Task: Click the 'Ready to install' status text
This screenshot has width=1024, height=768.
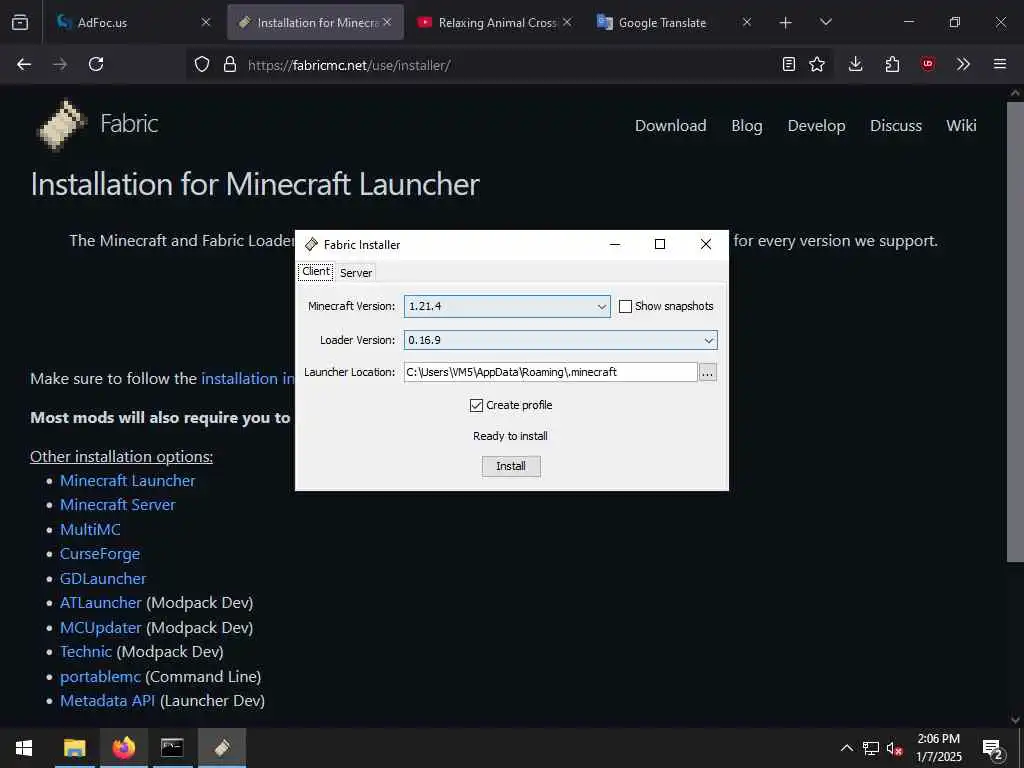Action: (x=510, y=436)
